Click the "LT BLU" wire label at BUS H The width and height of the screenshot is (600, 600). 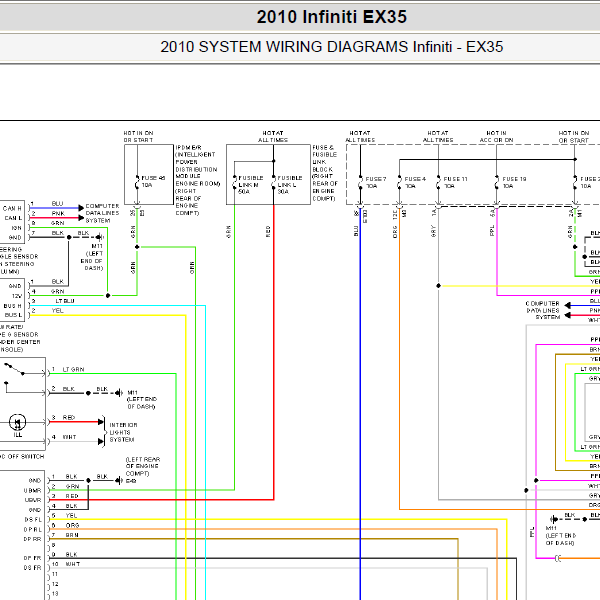click(65, 301)
